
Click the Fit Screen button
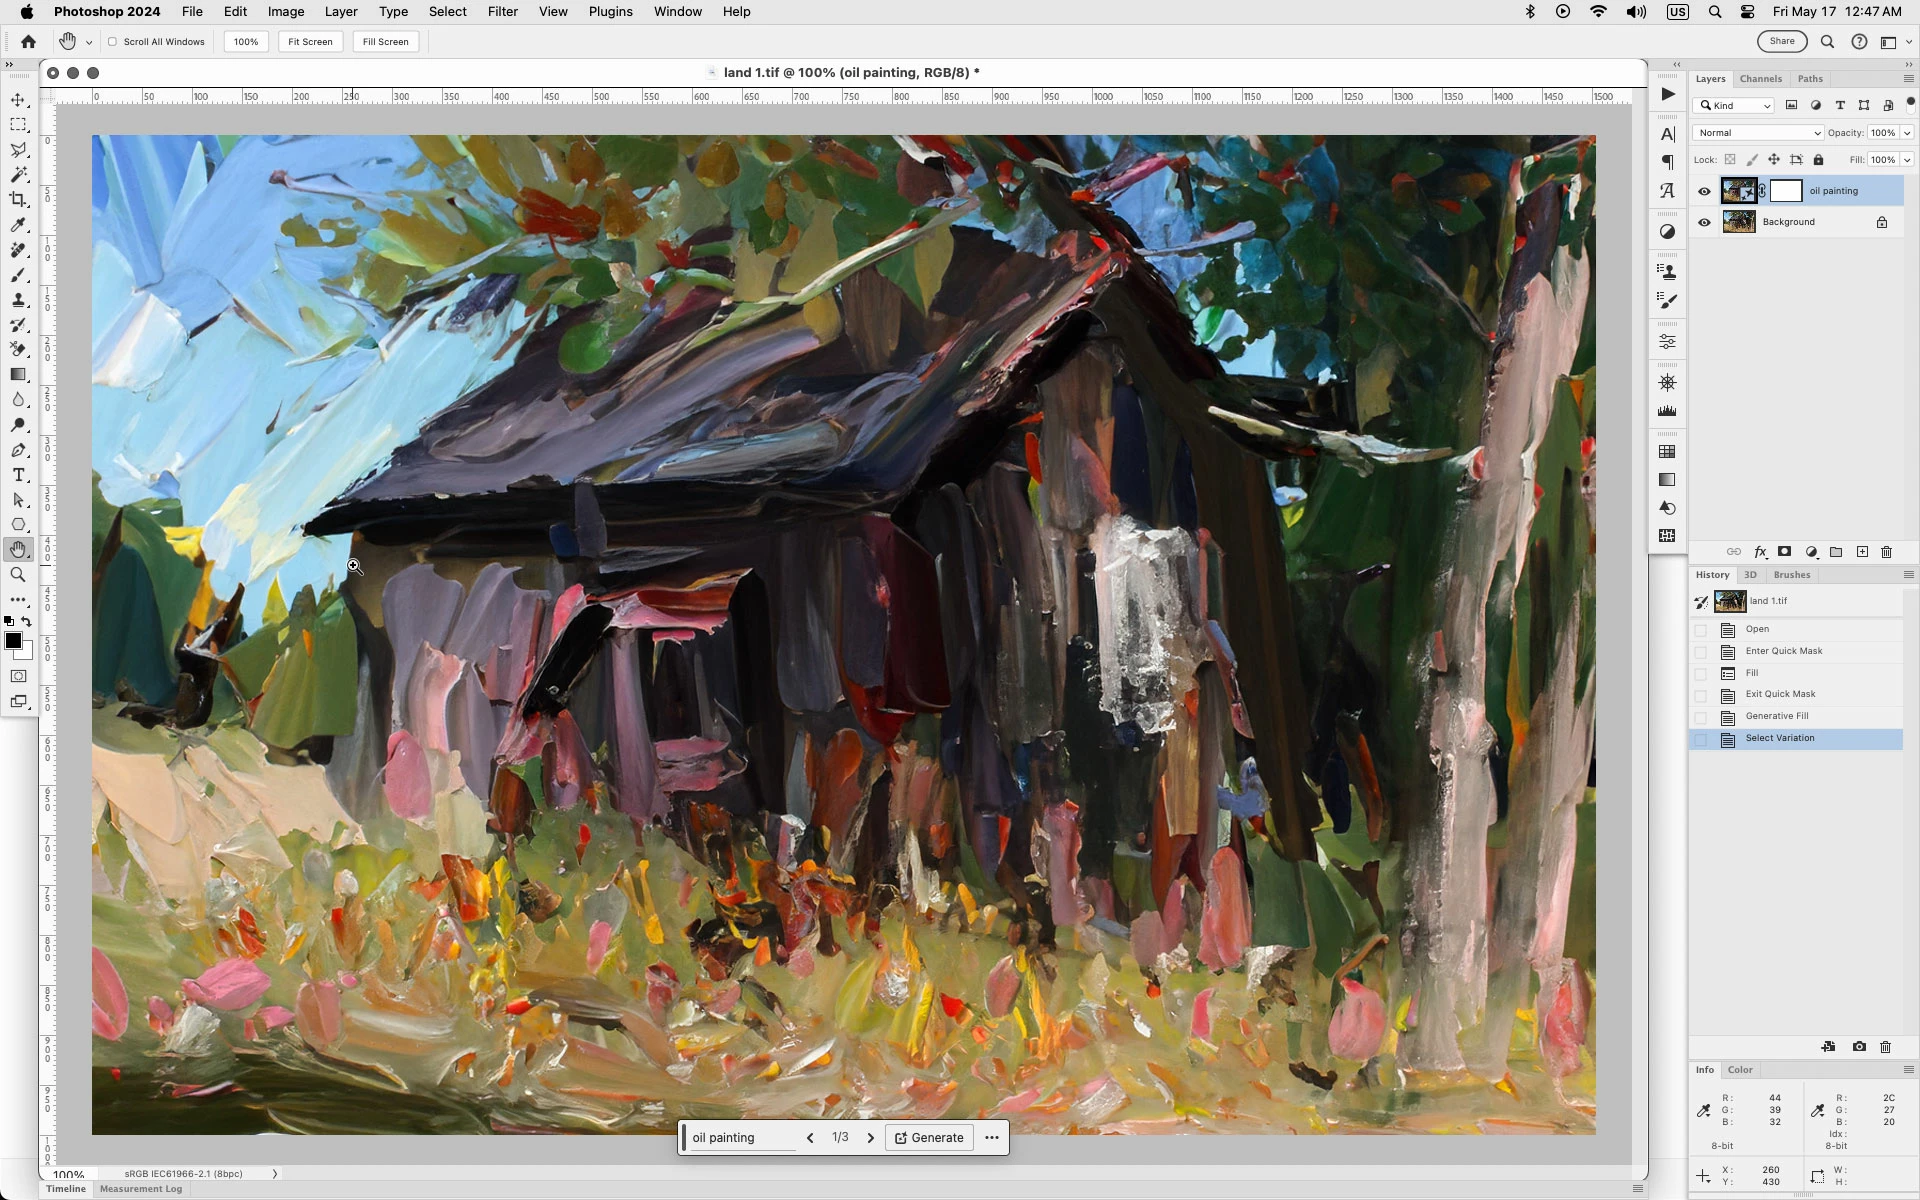point(310,42)
